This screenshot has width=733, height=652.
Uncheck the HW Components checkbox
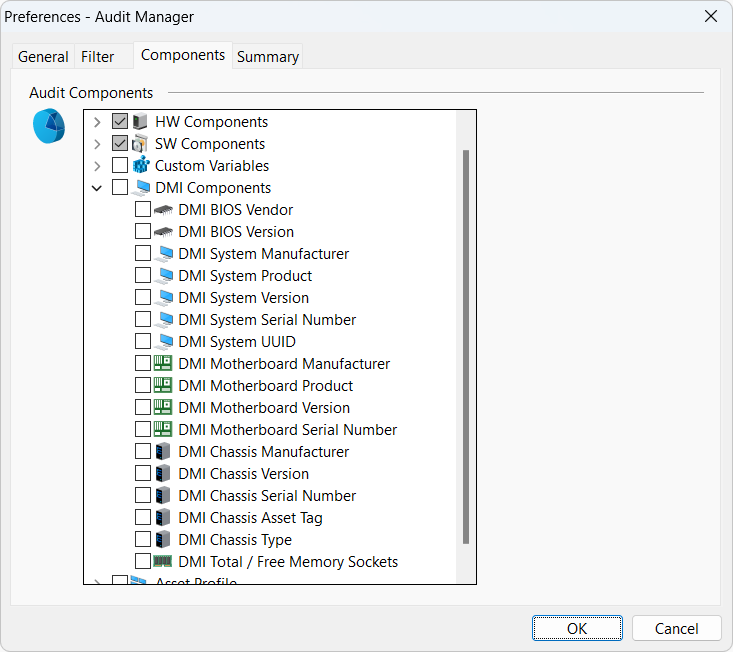pos(120,122)
